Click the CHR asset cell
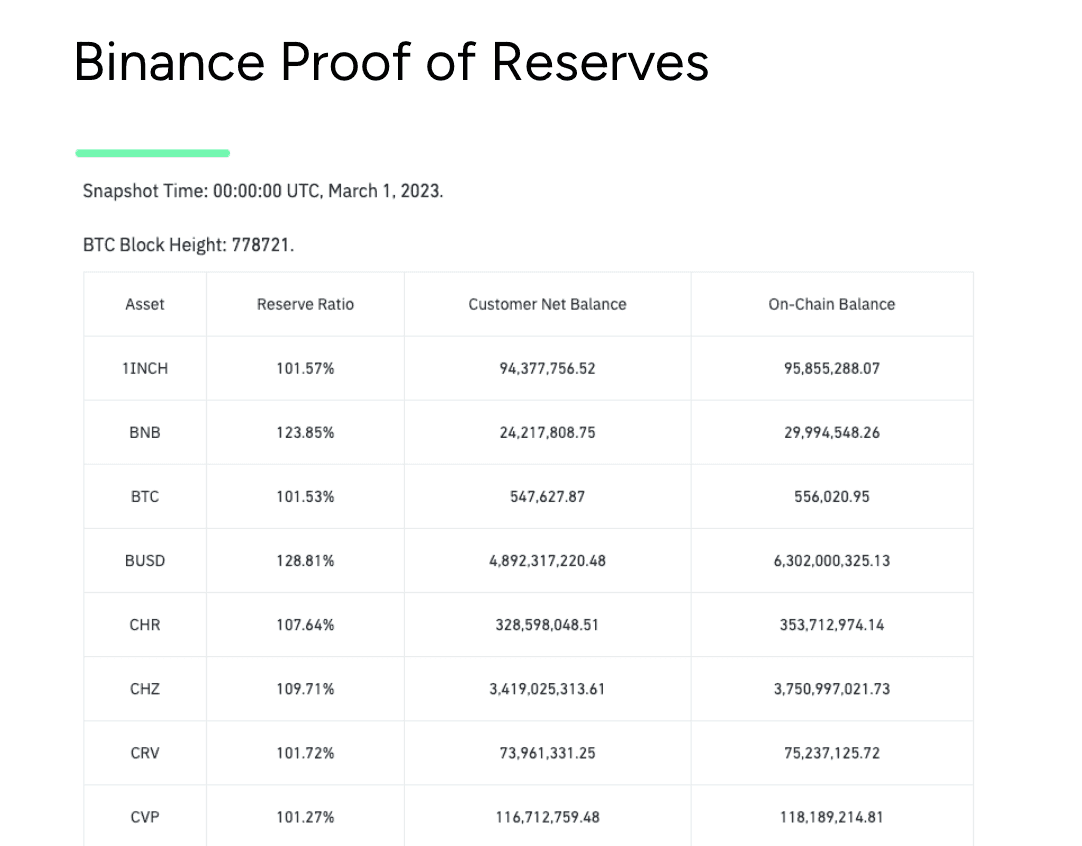This screenshot has width=1082, height=846. pos(145,624)
